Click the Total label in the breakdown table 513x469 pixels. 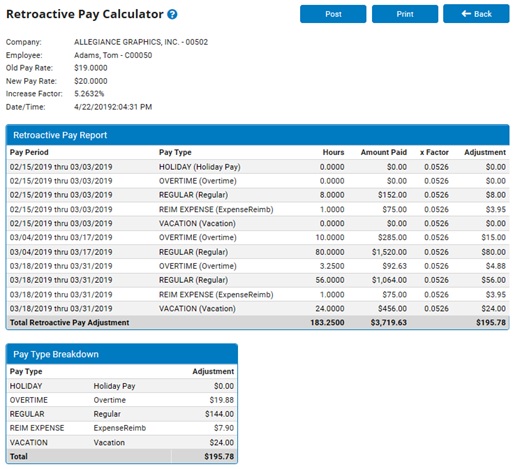[x=19, y=457]
